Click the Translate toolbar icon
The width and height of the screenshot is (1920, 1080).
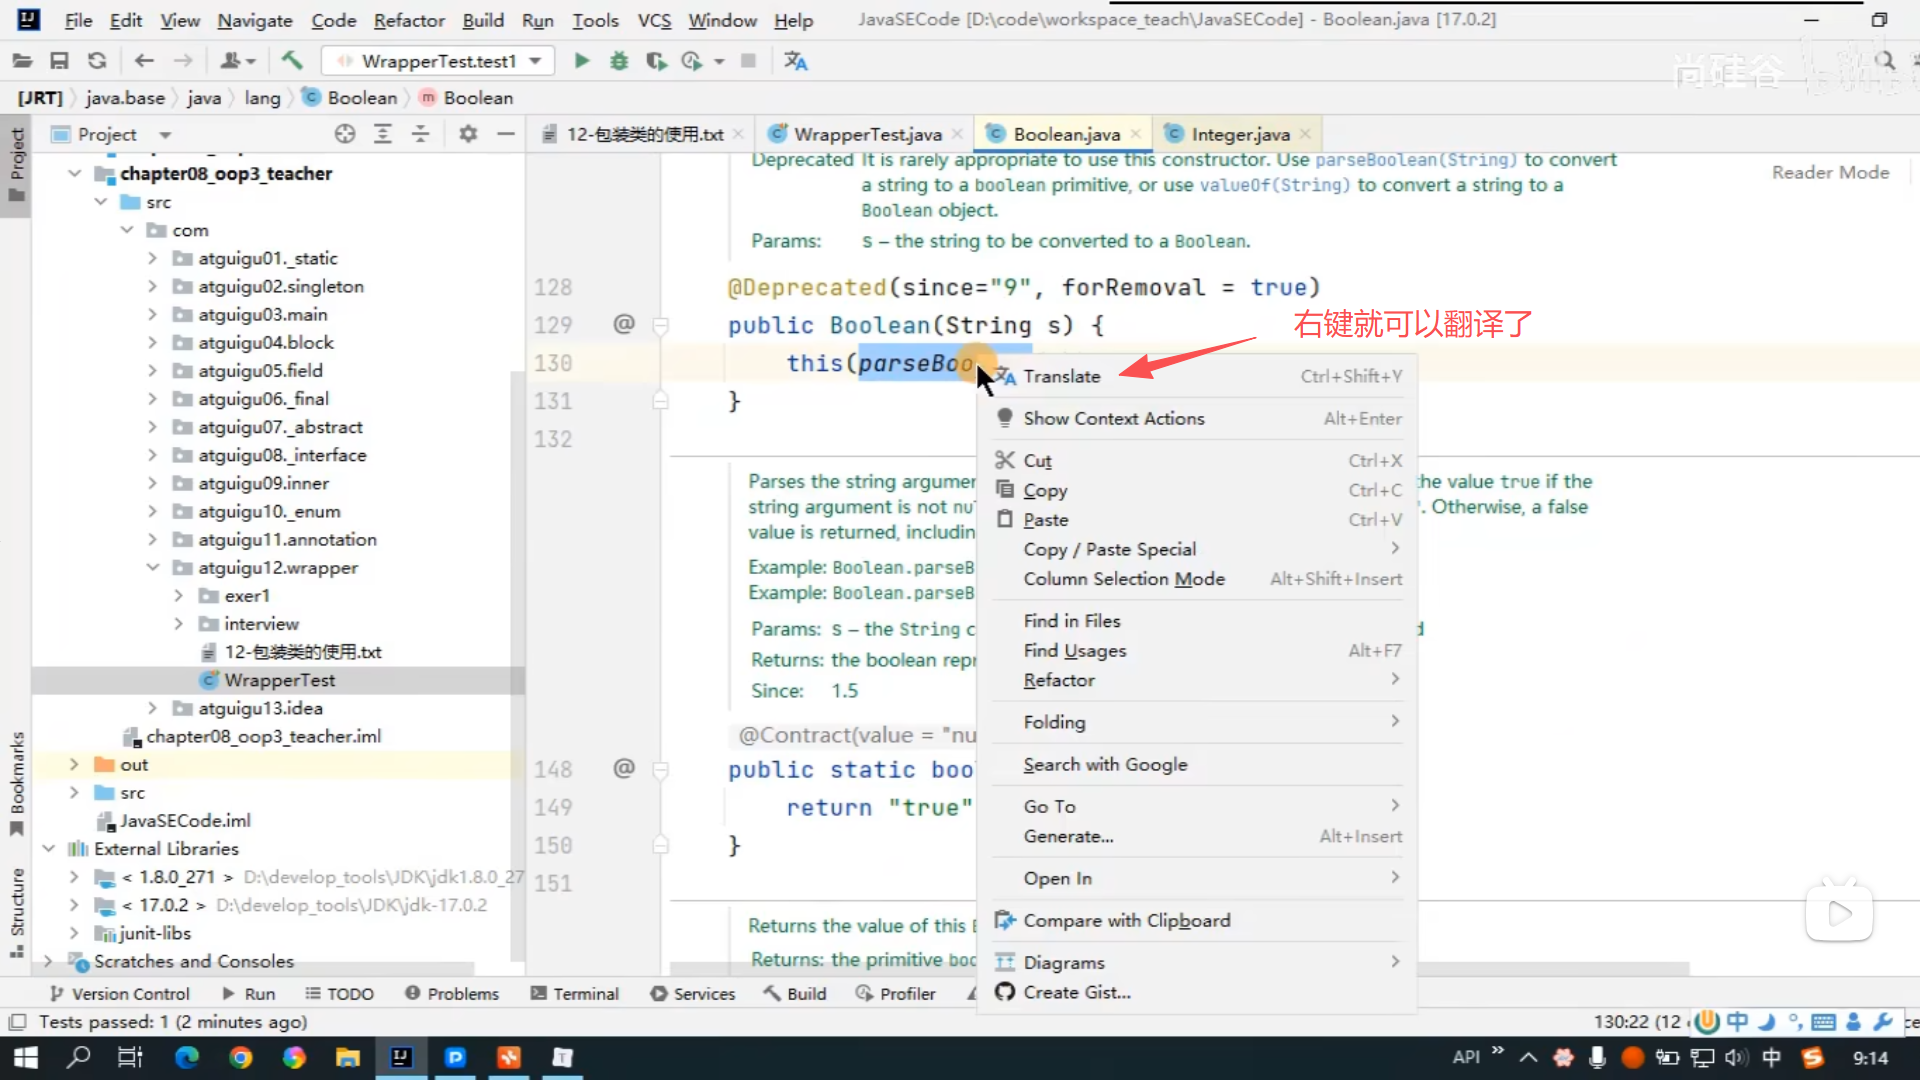tap(796, 61)
